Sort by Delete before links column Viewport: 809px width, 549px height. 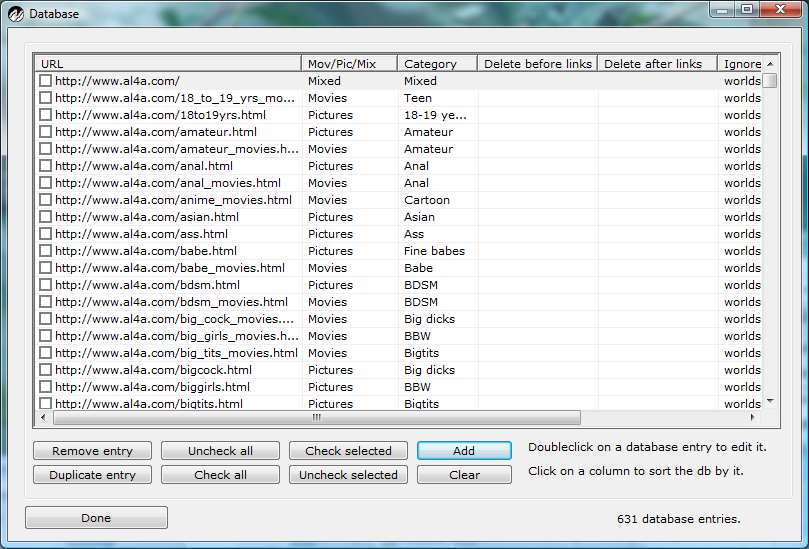pos(537,64)
